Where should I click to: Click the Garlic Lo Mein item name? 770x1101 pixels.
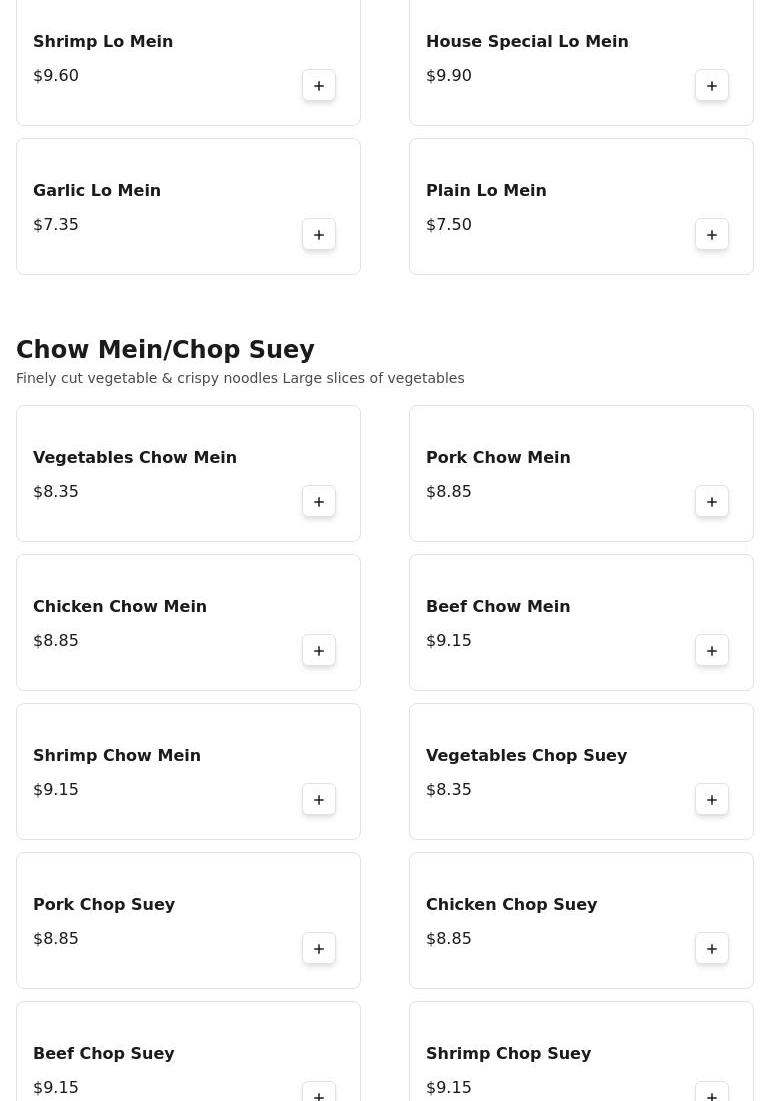(x=97, y=190)
